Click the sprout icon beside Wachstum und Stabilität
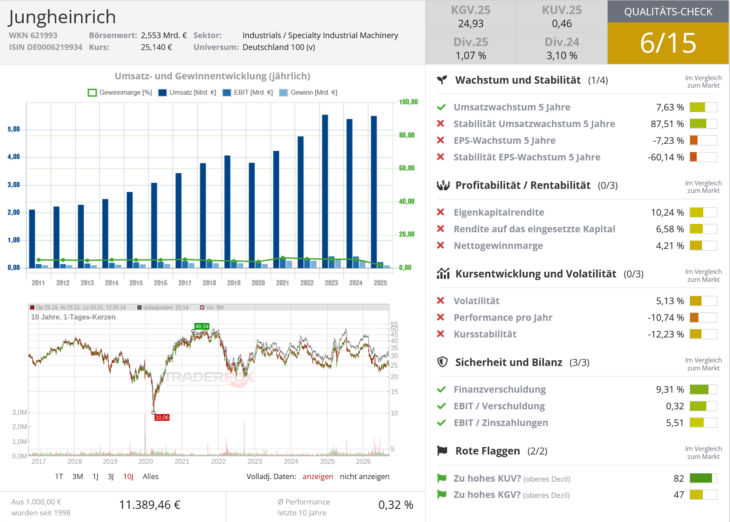Viewport: 730px width, 522px height. (442, 80)
